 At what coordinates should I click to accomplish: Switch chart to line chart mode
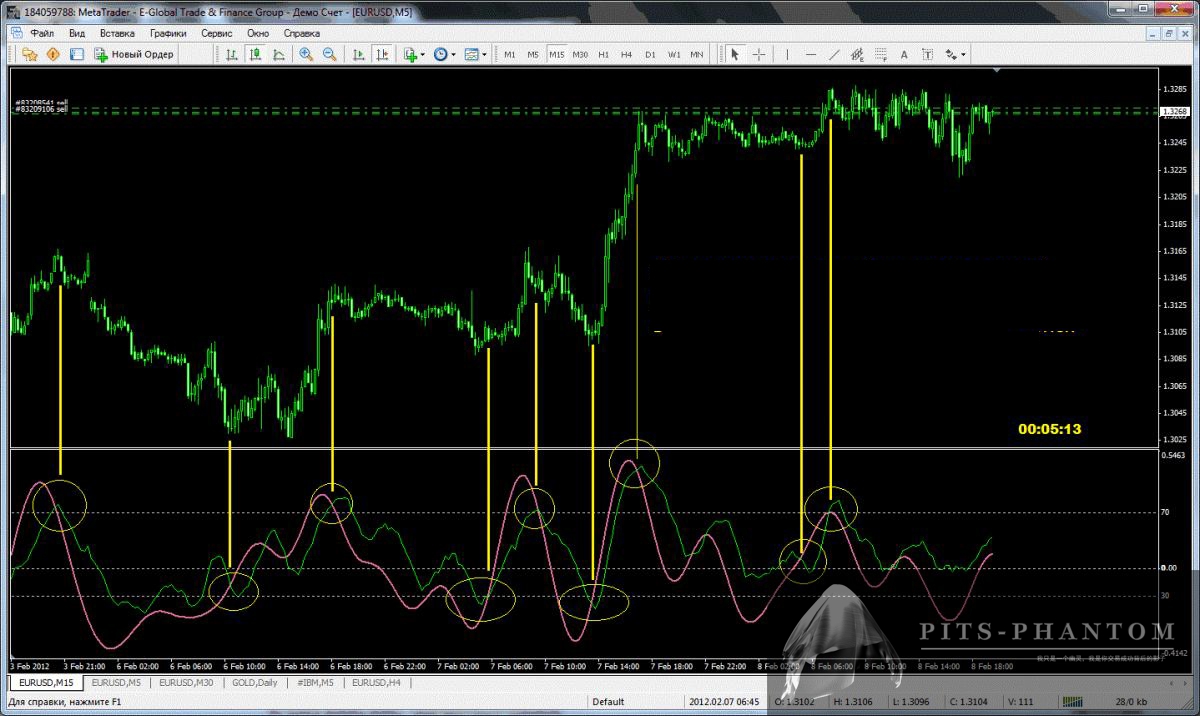click(x=278, y=54)
